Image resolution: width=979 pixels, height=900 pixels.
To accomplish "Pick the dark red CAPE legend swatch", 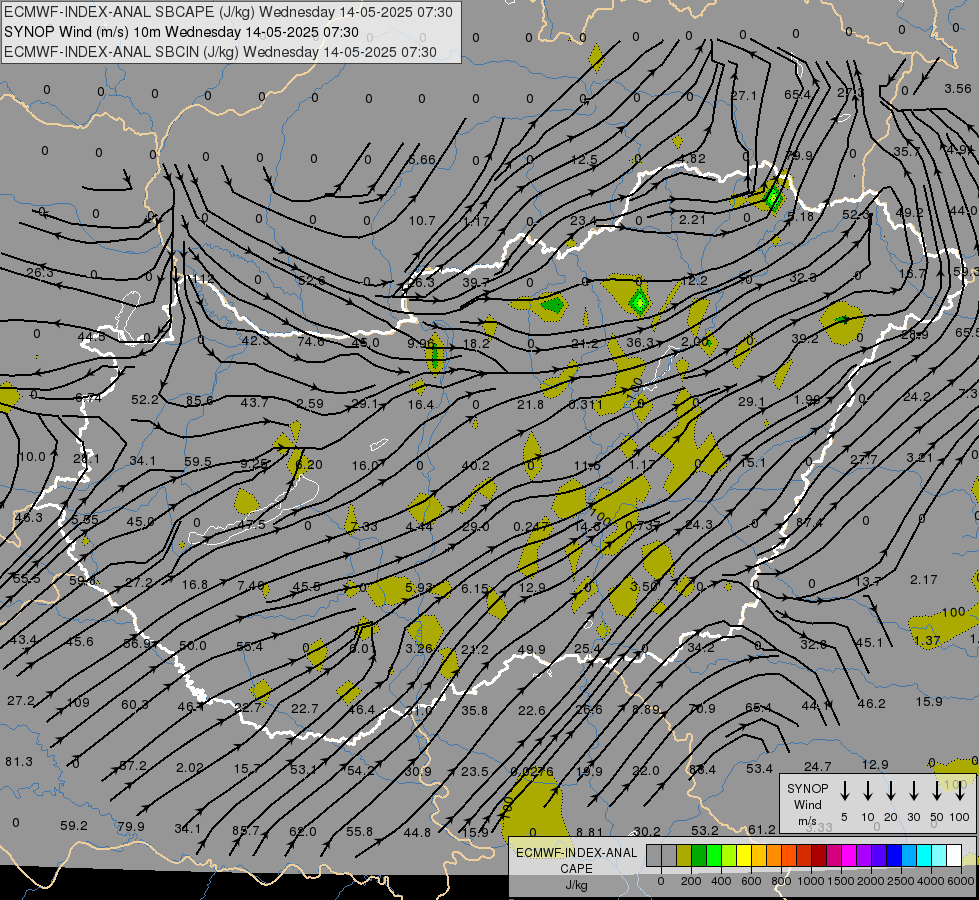I will coord(820,855).
